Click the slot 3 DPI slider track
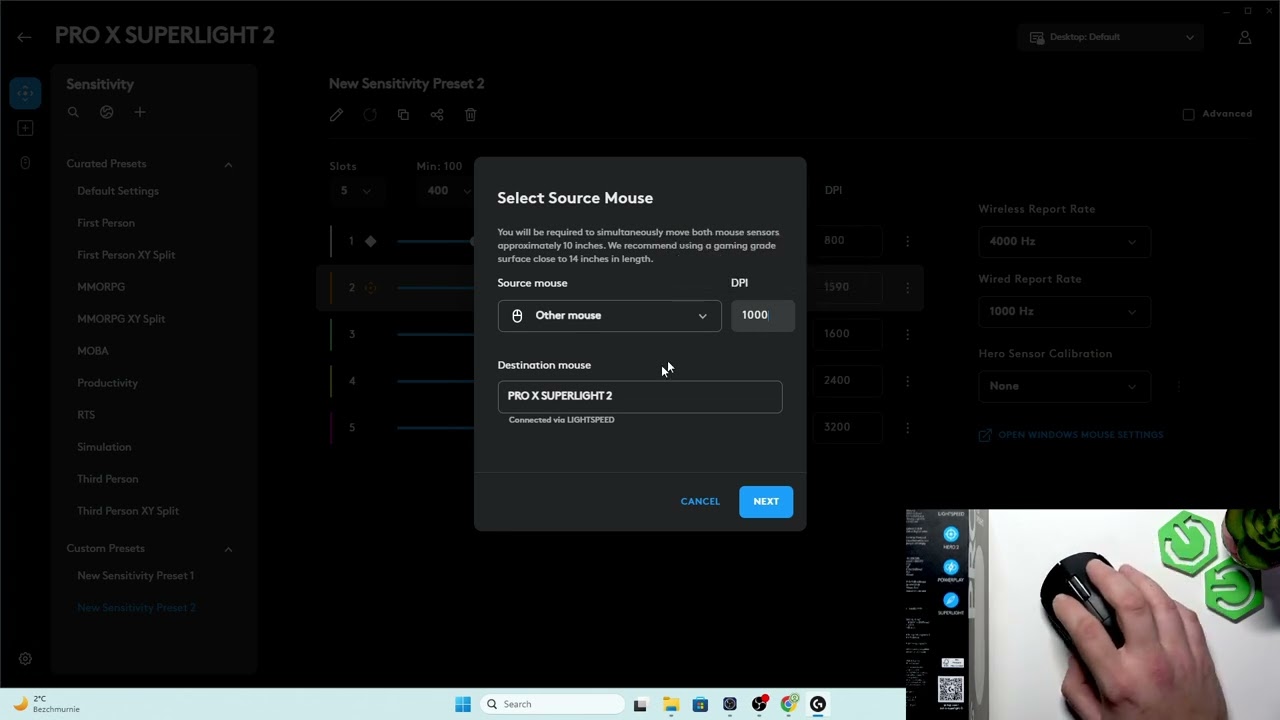The image size is (1280, 720). click(436, 334)
